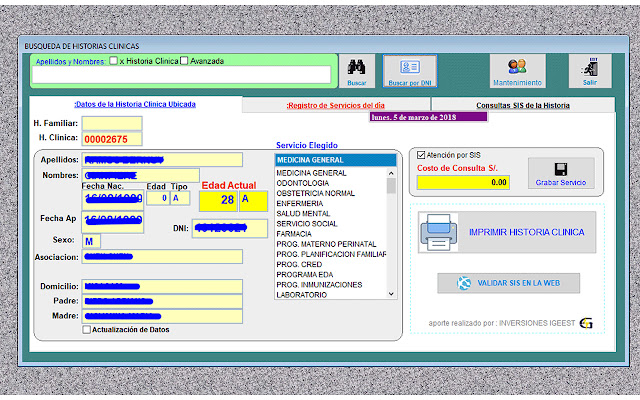Pick LABORATORIO in the service list
This screenshot has height=400, width=640.
(x=301, y=295)
